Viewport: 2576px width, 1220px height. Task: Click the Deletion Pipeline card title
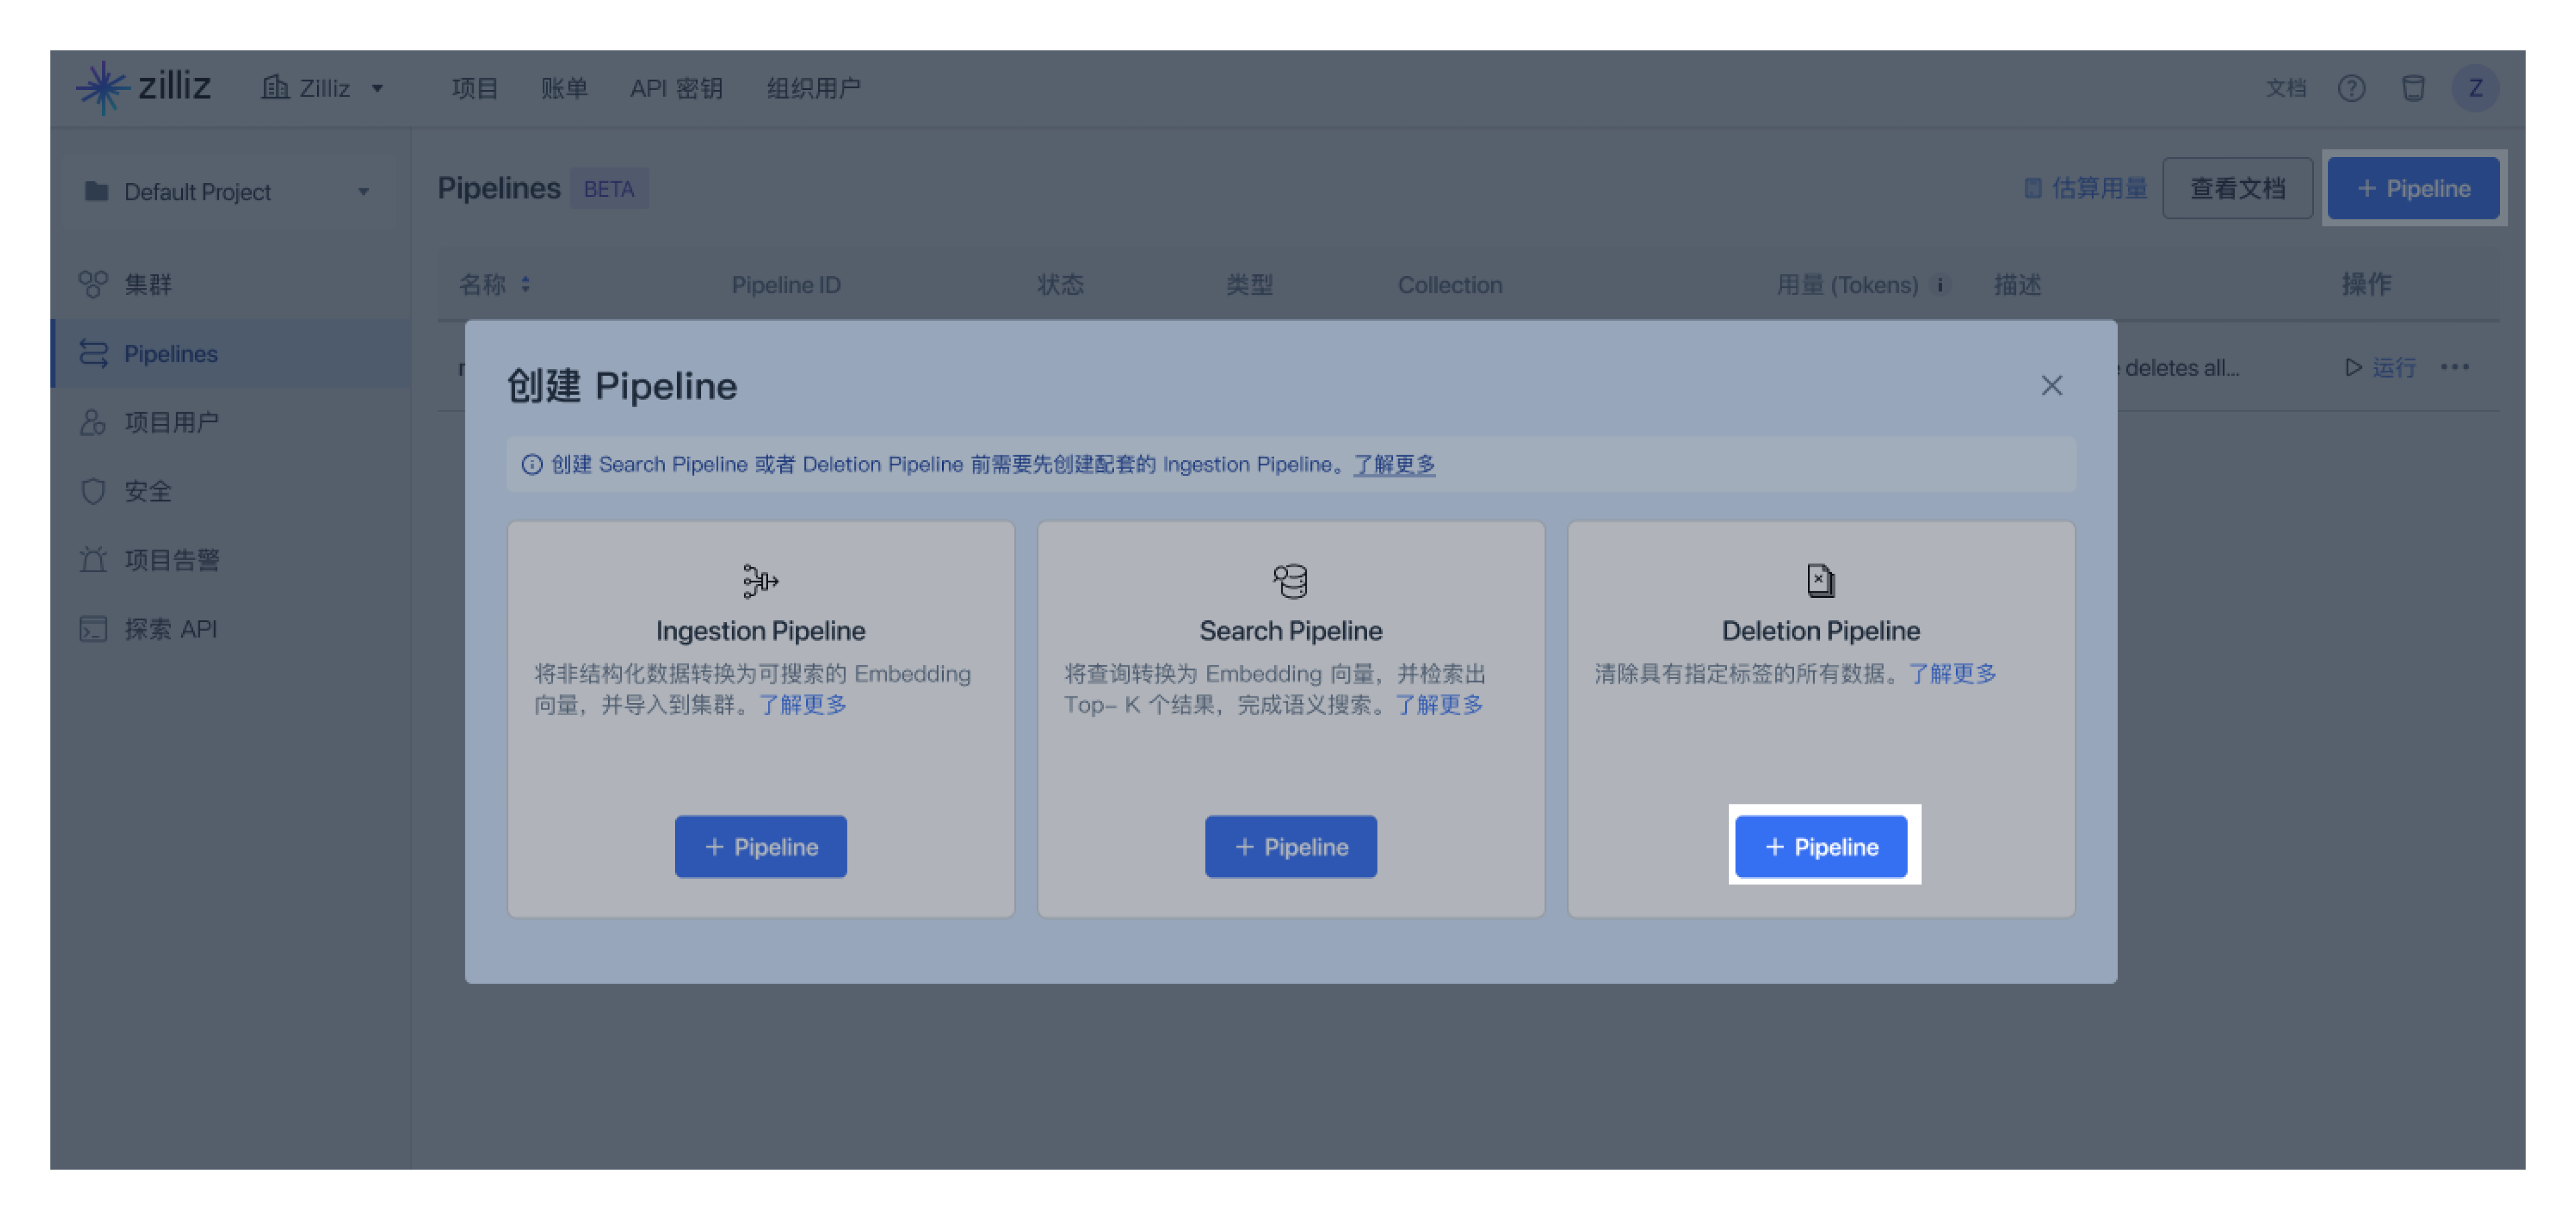(1820, 630)
